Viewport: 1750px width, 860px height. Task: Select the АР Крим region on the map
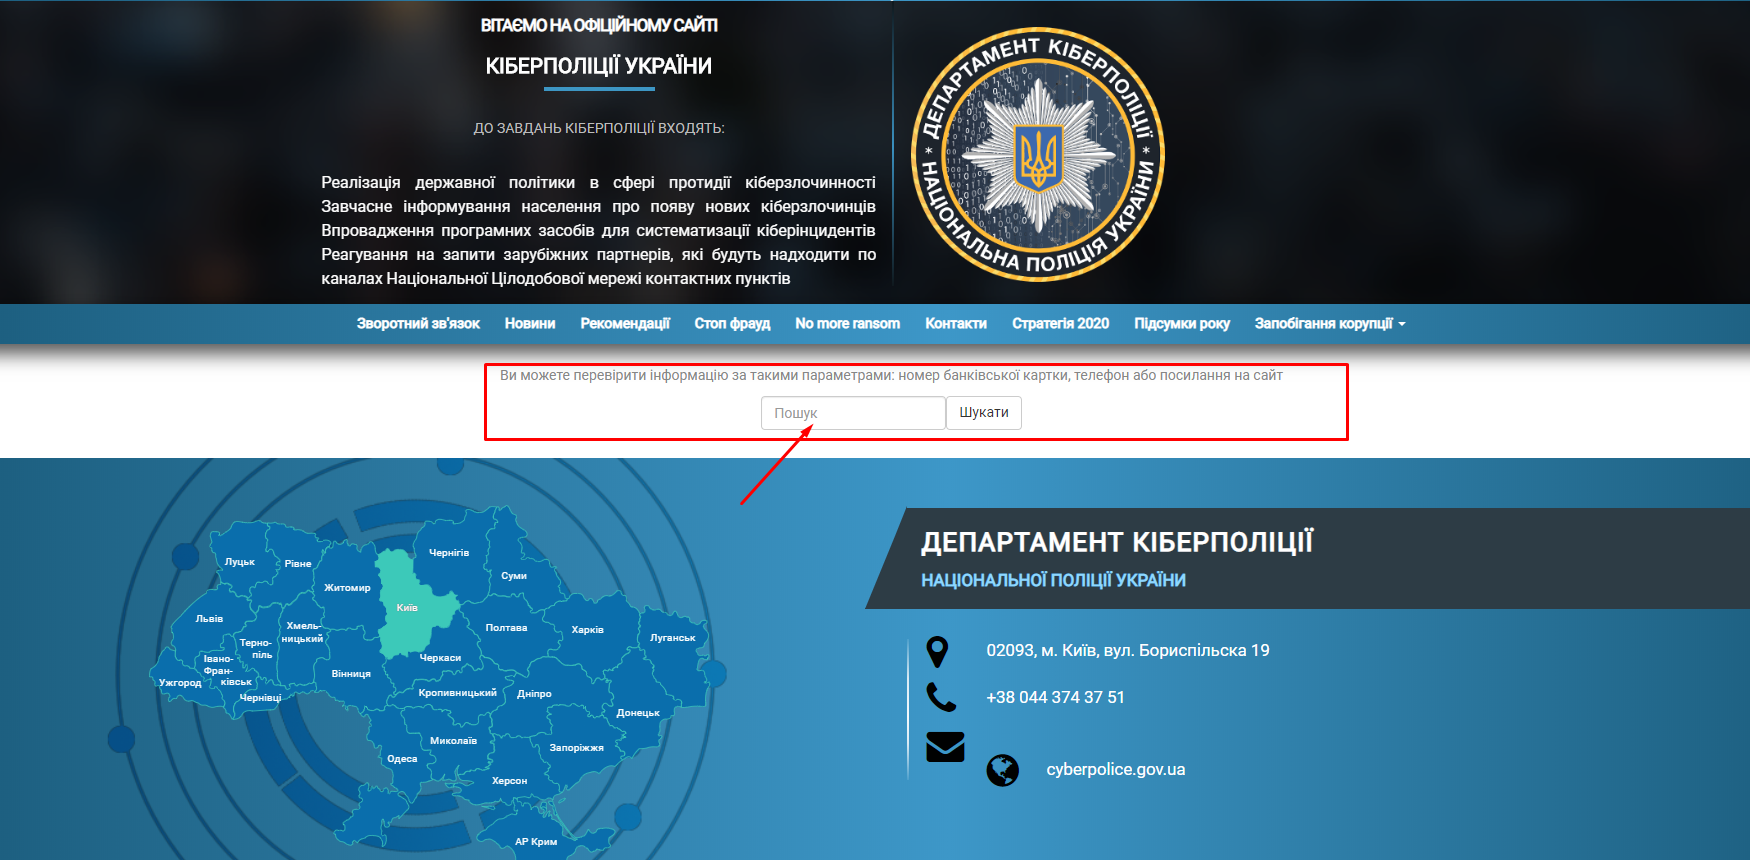[x=536, y=842]
